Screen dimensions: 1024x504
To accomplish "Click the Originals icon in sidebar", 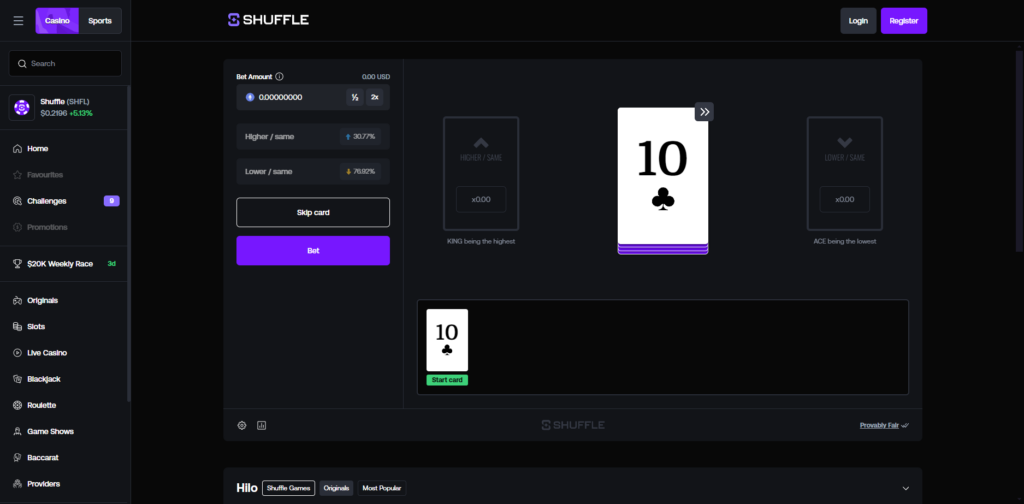I will pyautogui.click(x=18, y=300).
